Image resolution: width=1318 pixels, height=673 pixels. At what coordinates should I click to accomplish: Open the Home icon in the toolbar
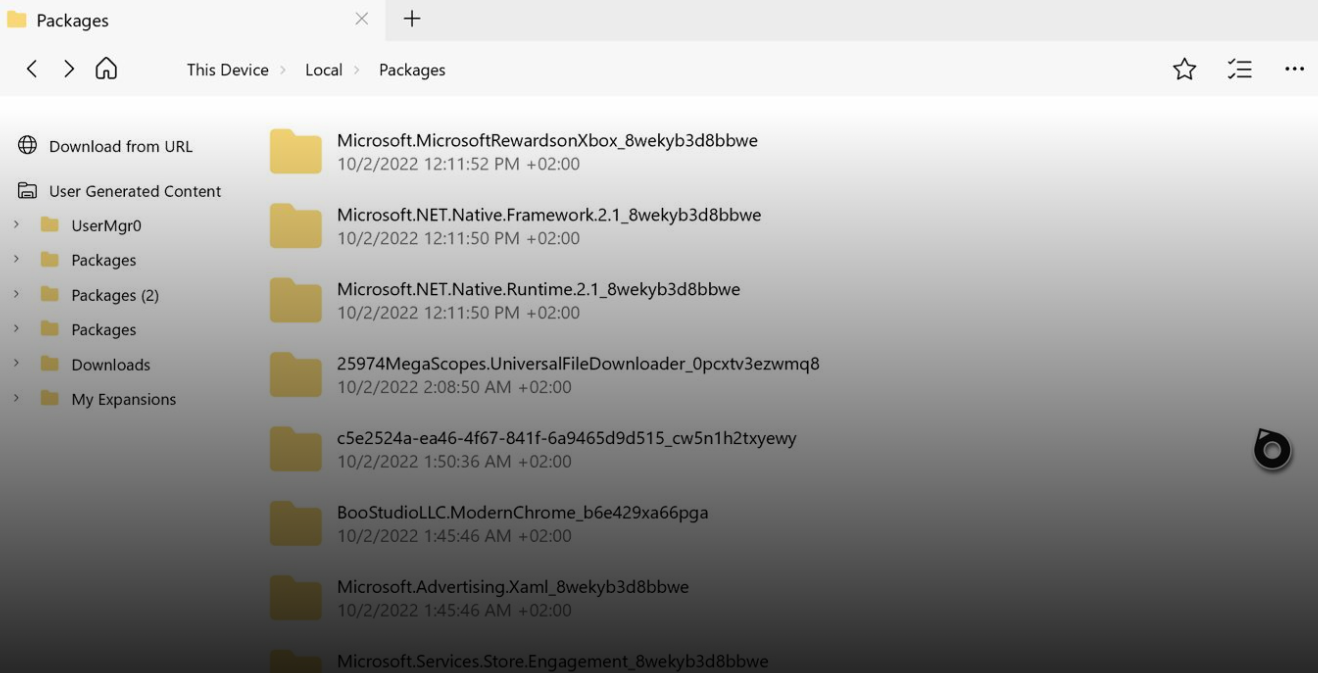105,68
